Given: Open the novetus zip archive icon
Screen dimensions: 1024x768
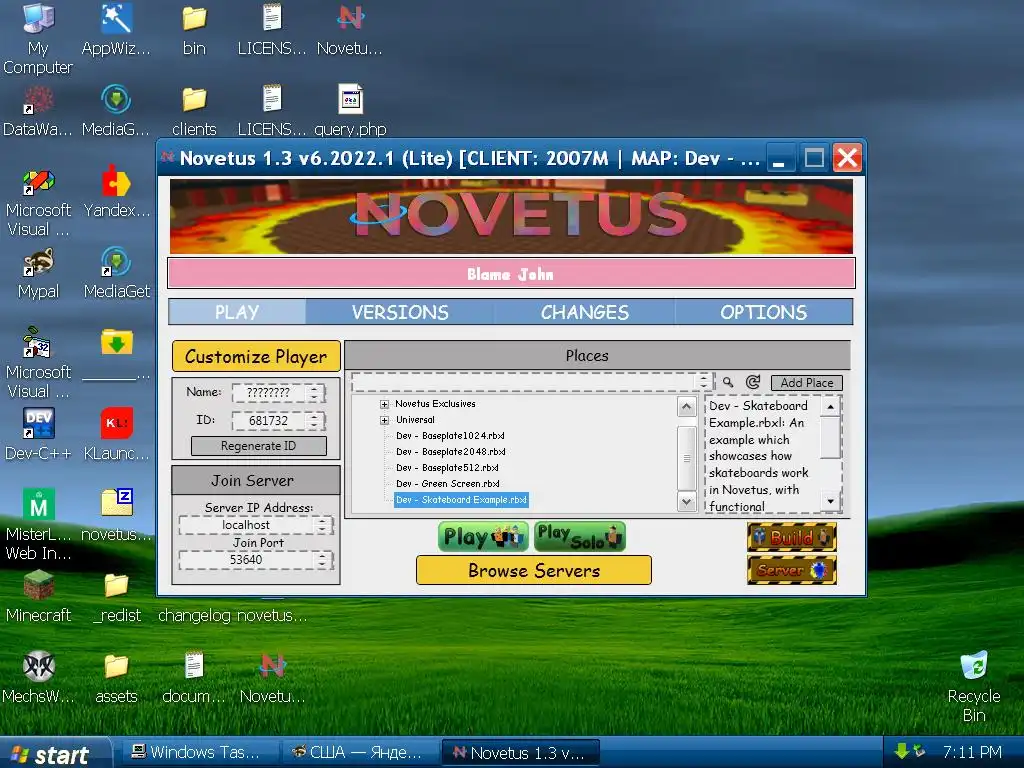Looking at the screenshot, I should pyautogui.click(x=116, y=515).
